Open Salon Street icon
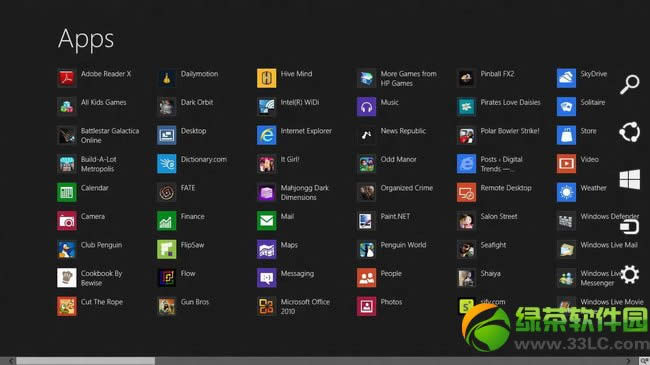This screenshot has height=365, width=650. point(466,221)
